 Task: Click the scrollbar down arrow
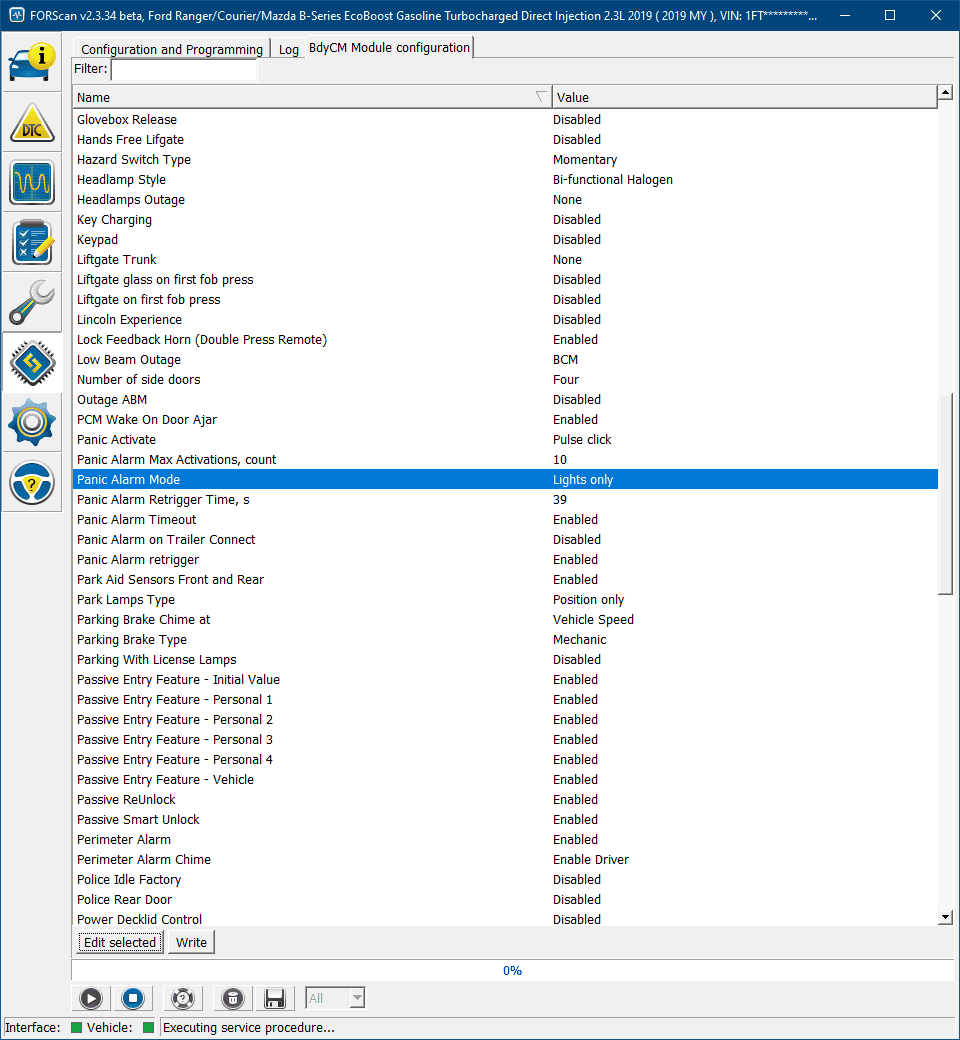945,917
